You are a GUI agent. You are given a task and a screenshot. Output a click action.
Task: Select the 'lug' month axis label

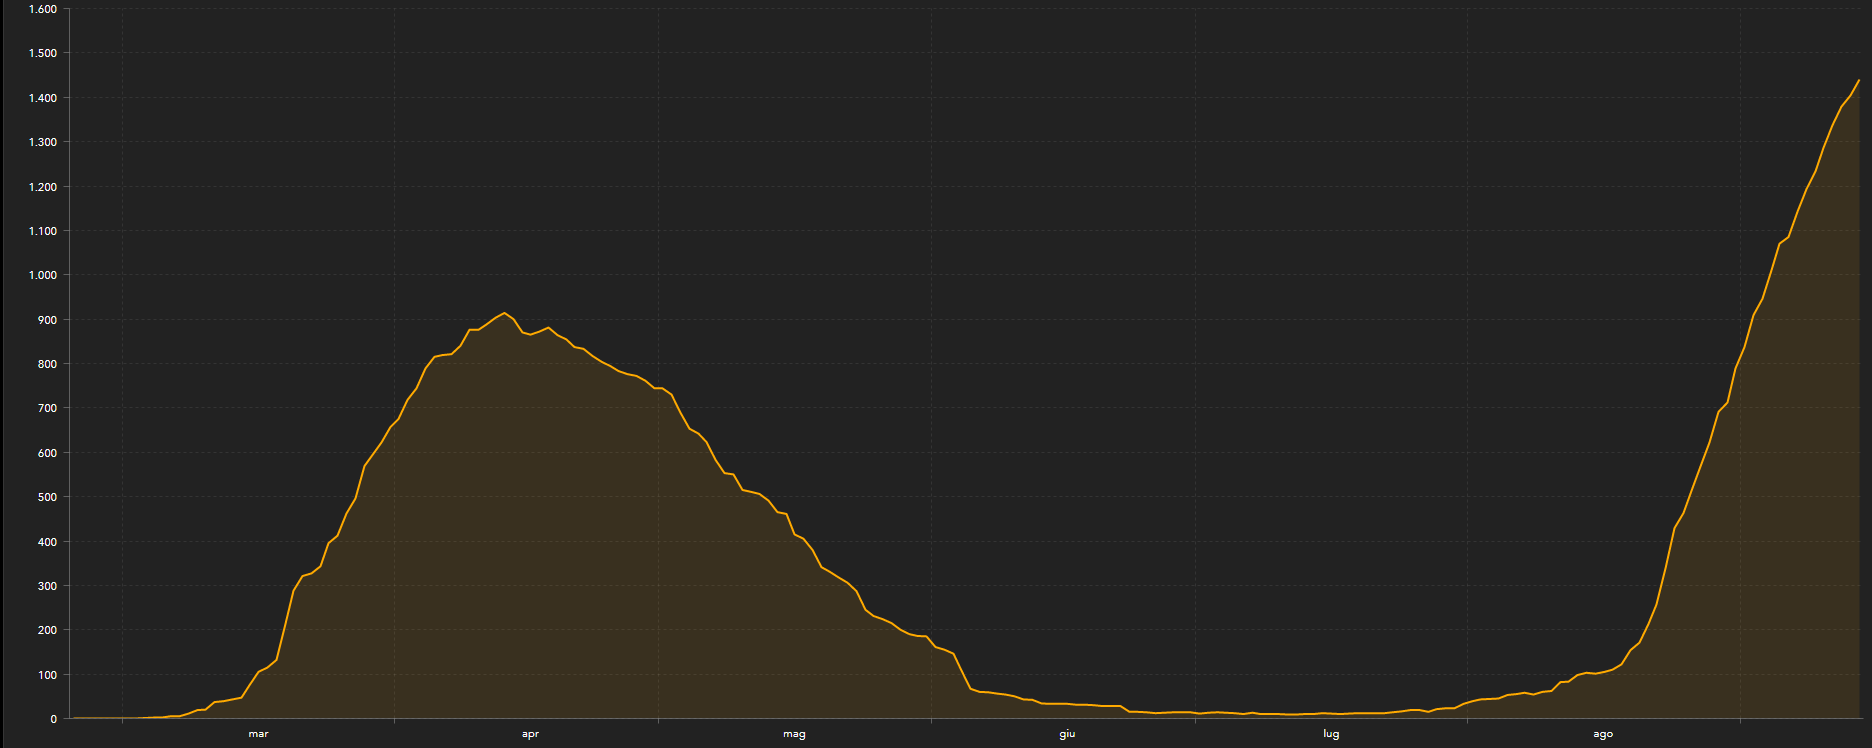[1331, 734]
